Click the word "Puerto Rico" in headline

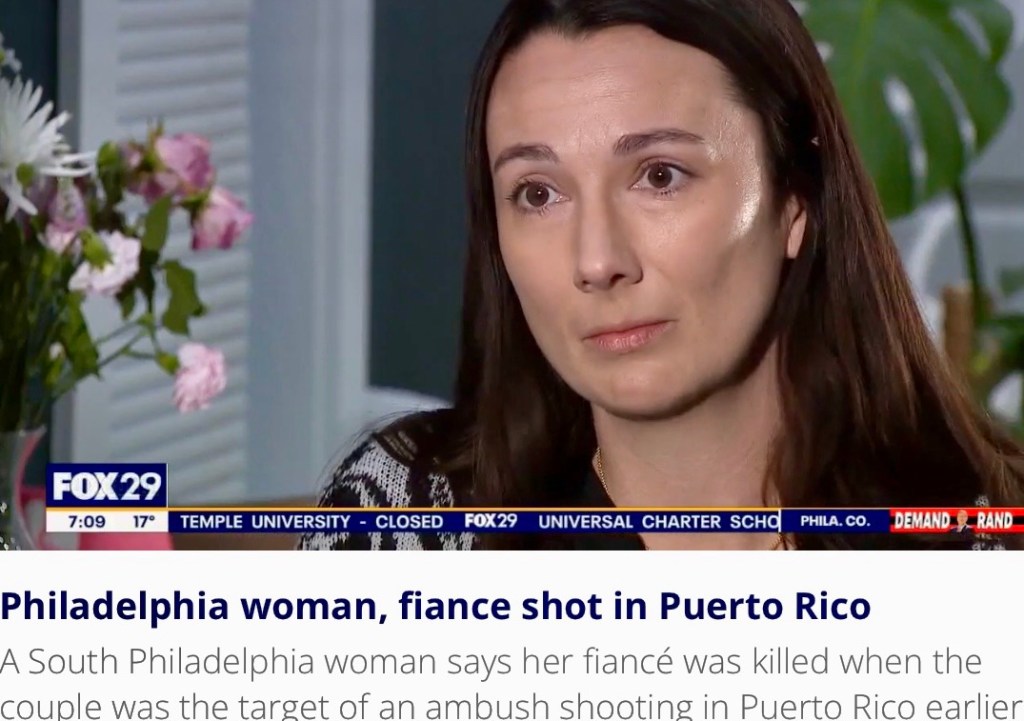(x=765, y=605)
